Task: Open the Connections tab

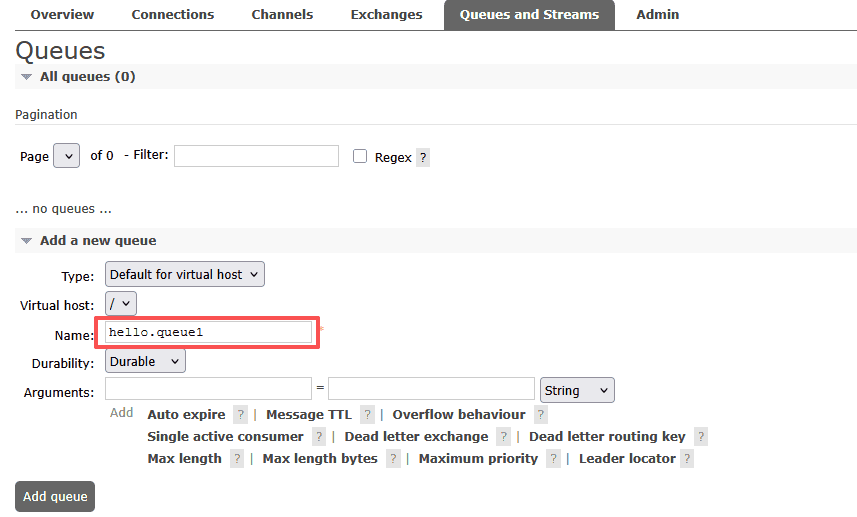Action: click(172, 15)
